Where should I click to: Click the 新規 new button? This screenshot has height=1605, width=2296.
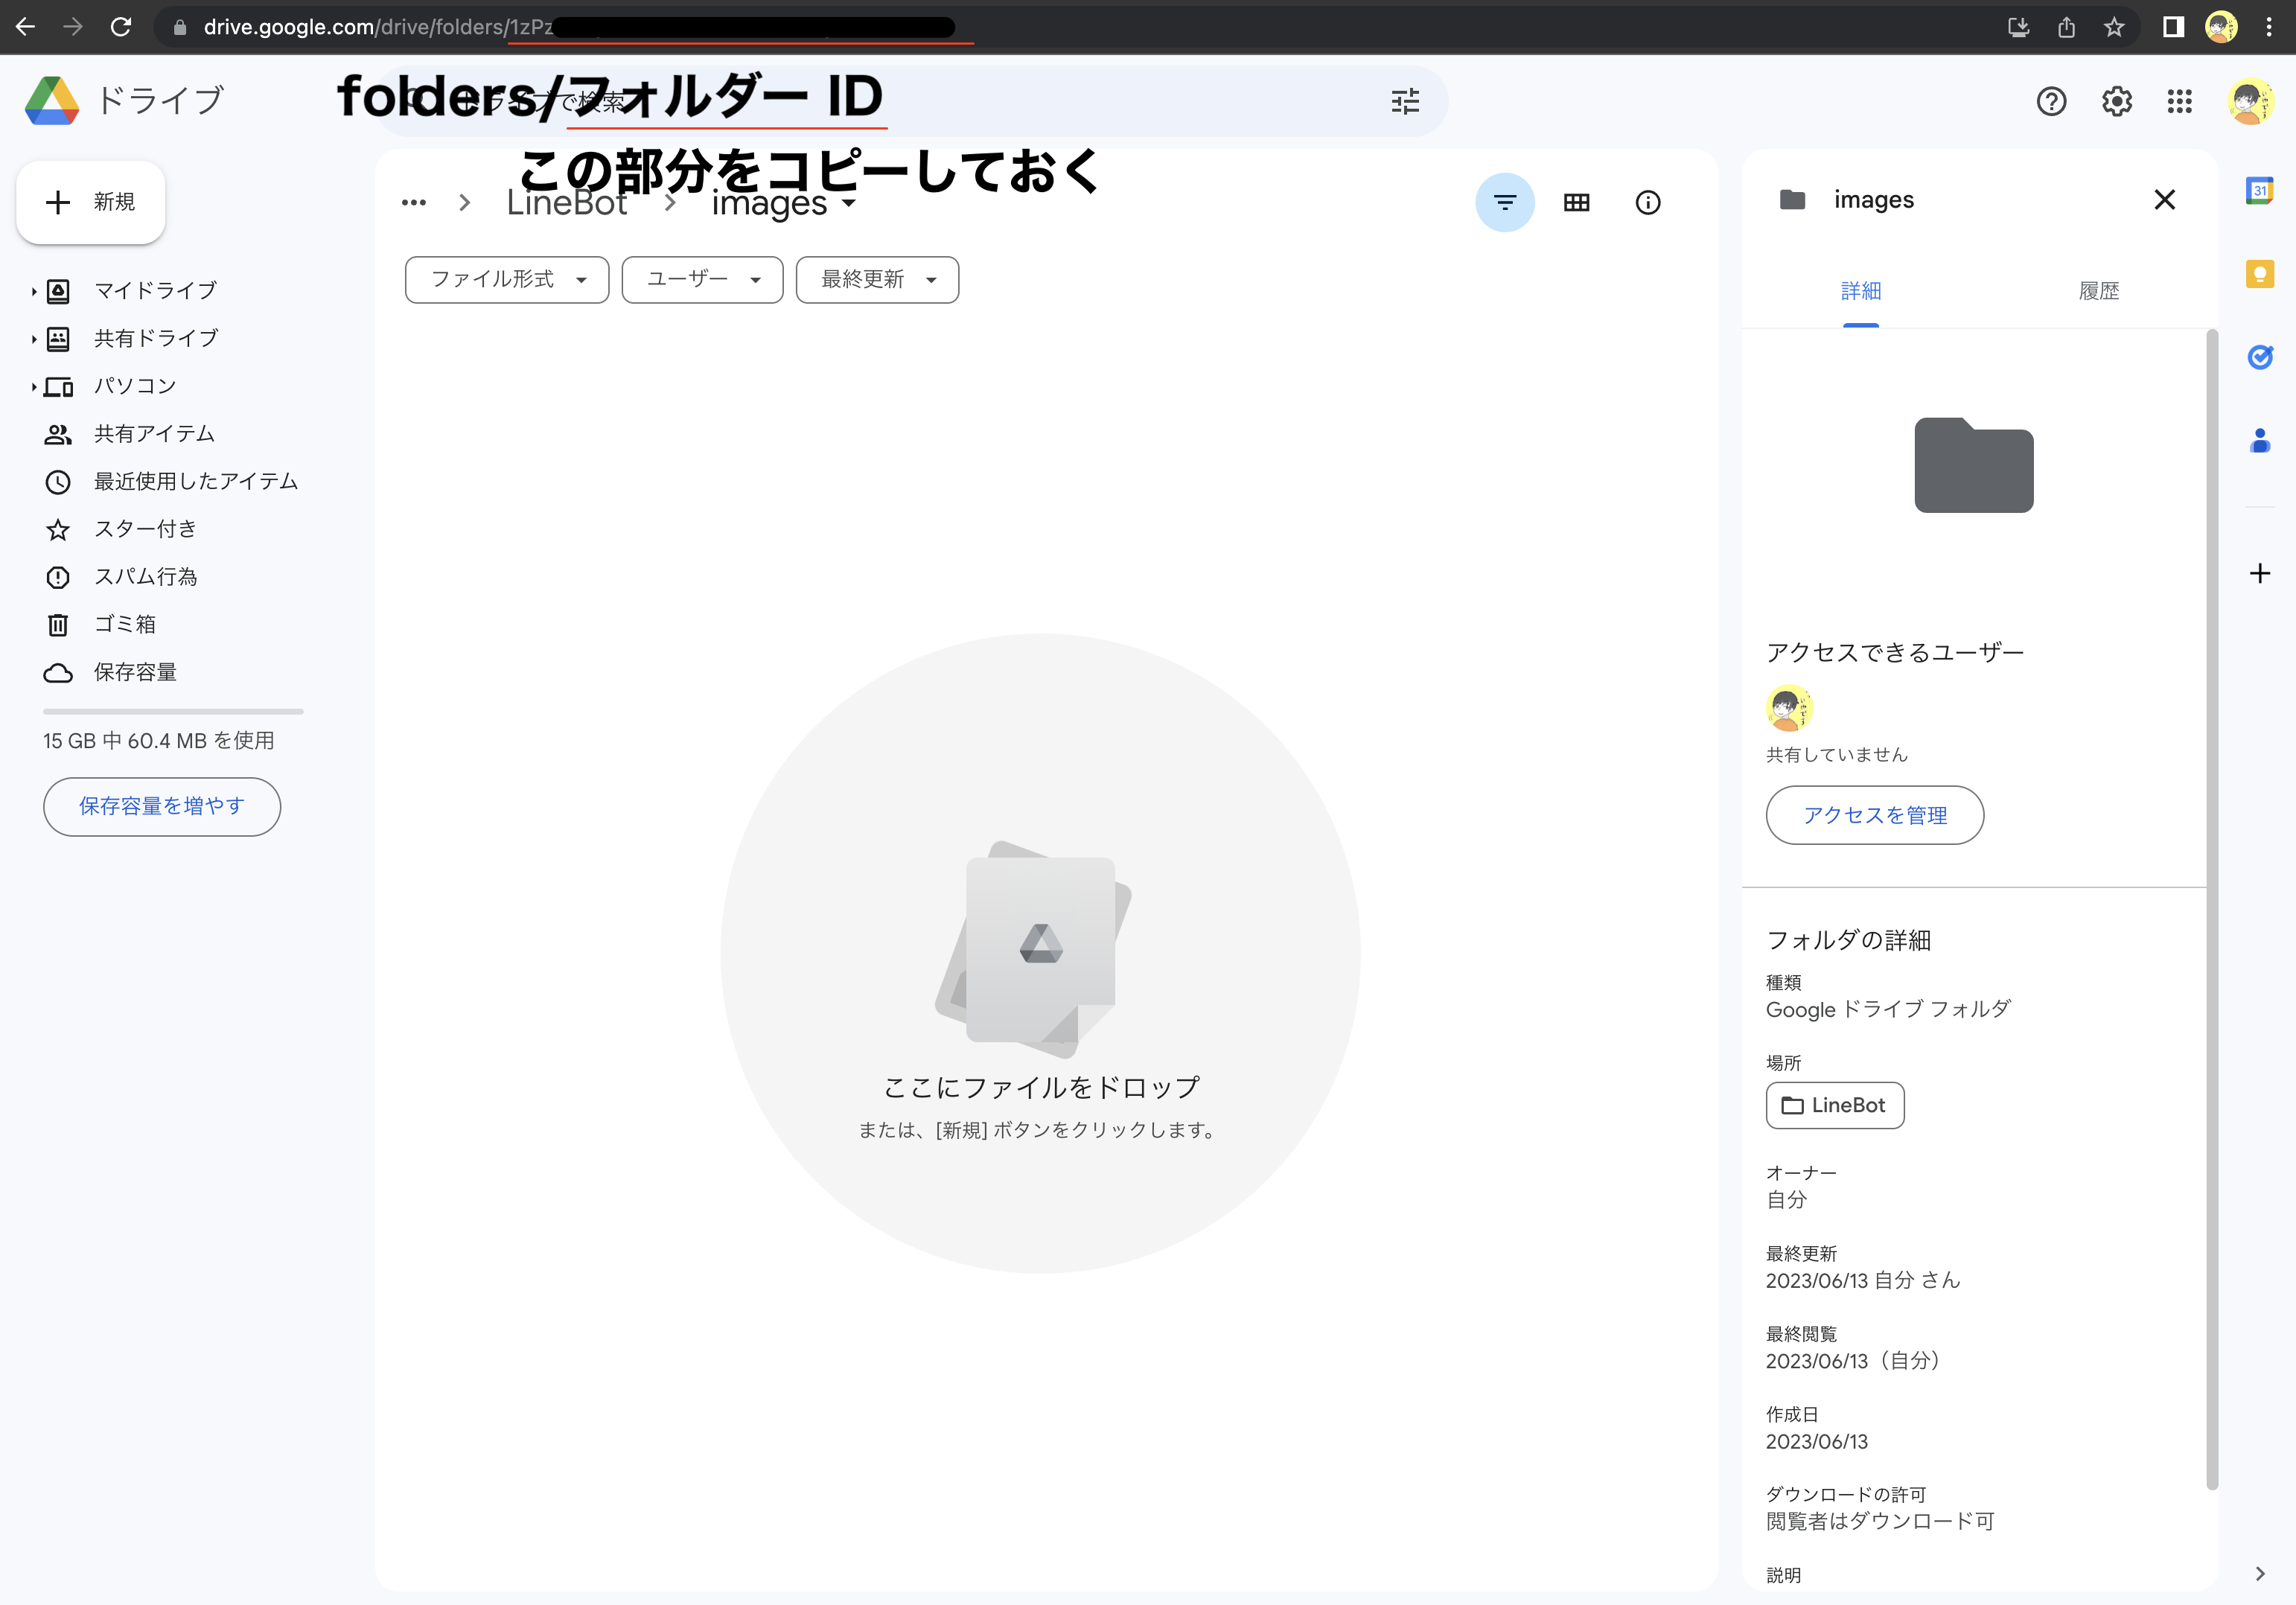(x=91, y=202)
